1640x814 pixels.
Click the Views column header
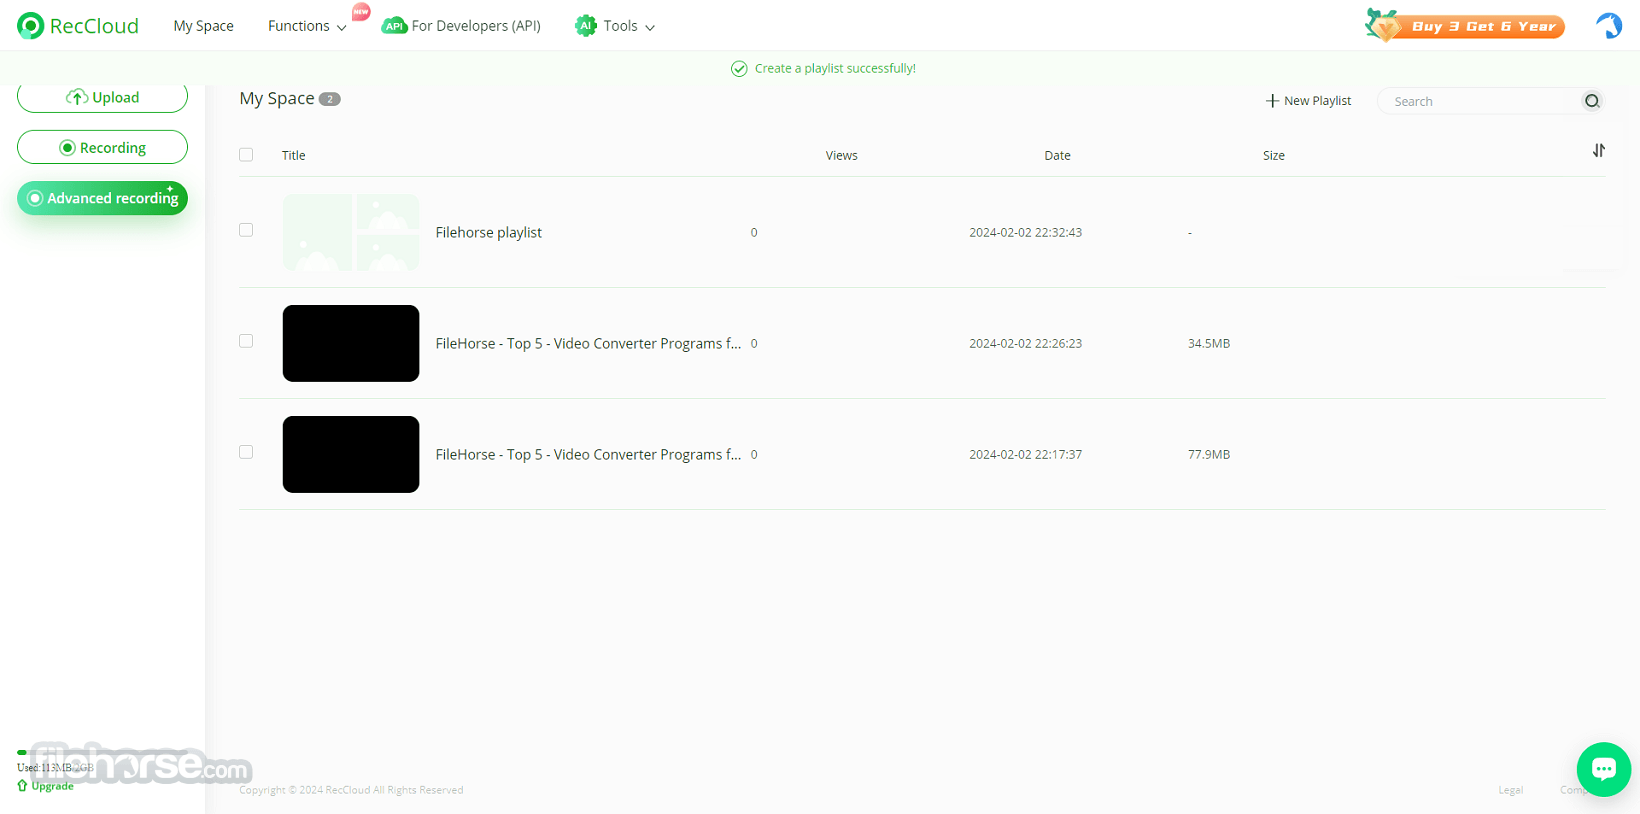point(842,155)
